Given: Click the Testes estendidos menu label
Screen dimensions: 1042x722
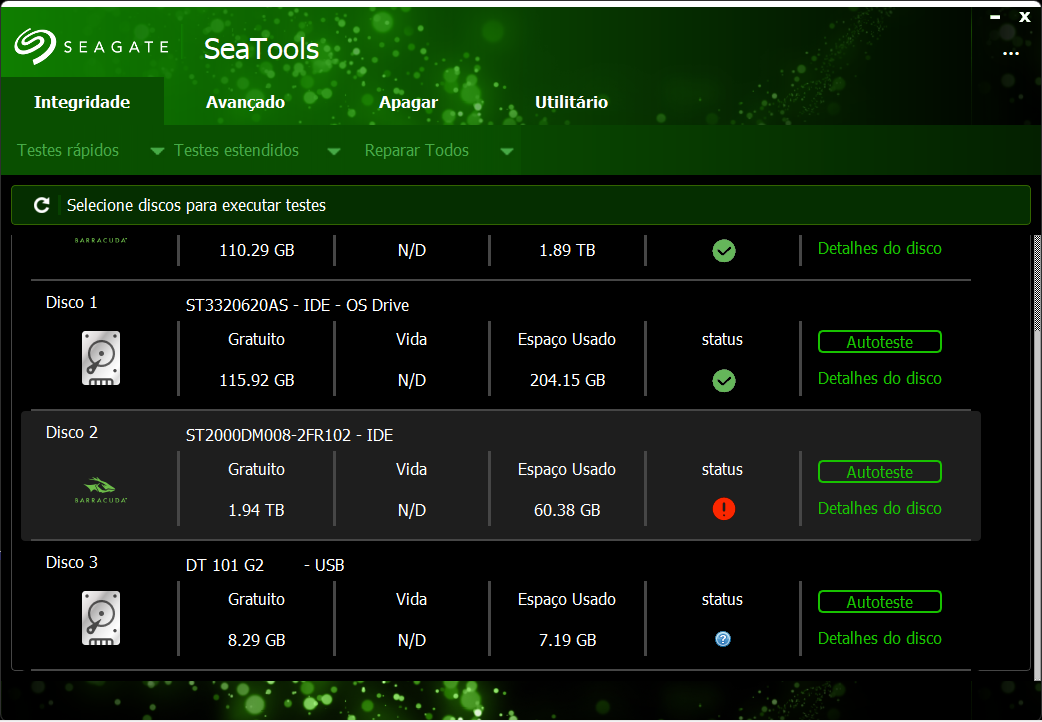Looking at the screenshot, I should (237, 150).
